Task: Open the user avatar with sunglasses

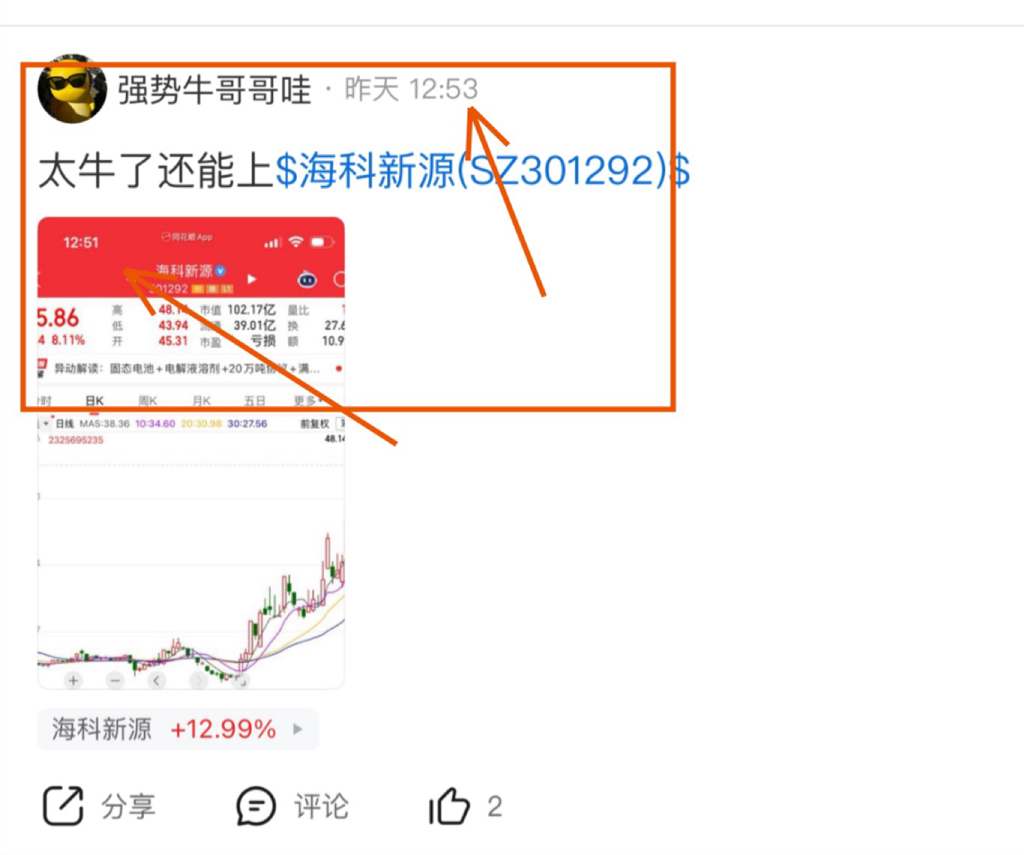Action: pos(72,89)
